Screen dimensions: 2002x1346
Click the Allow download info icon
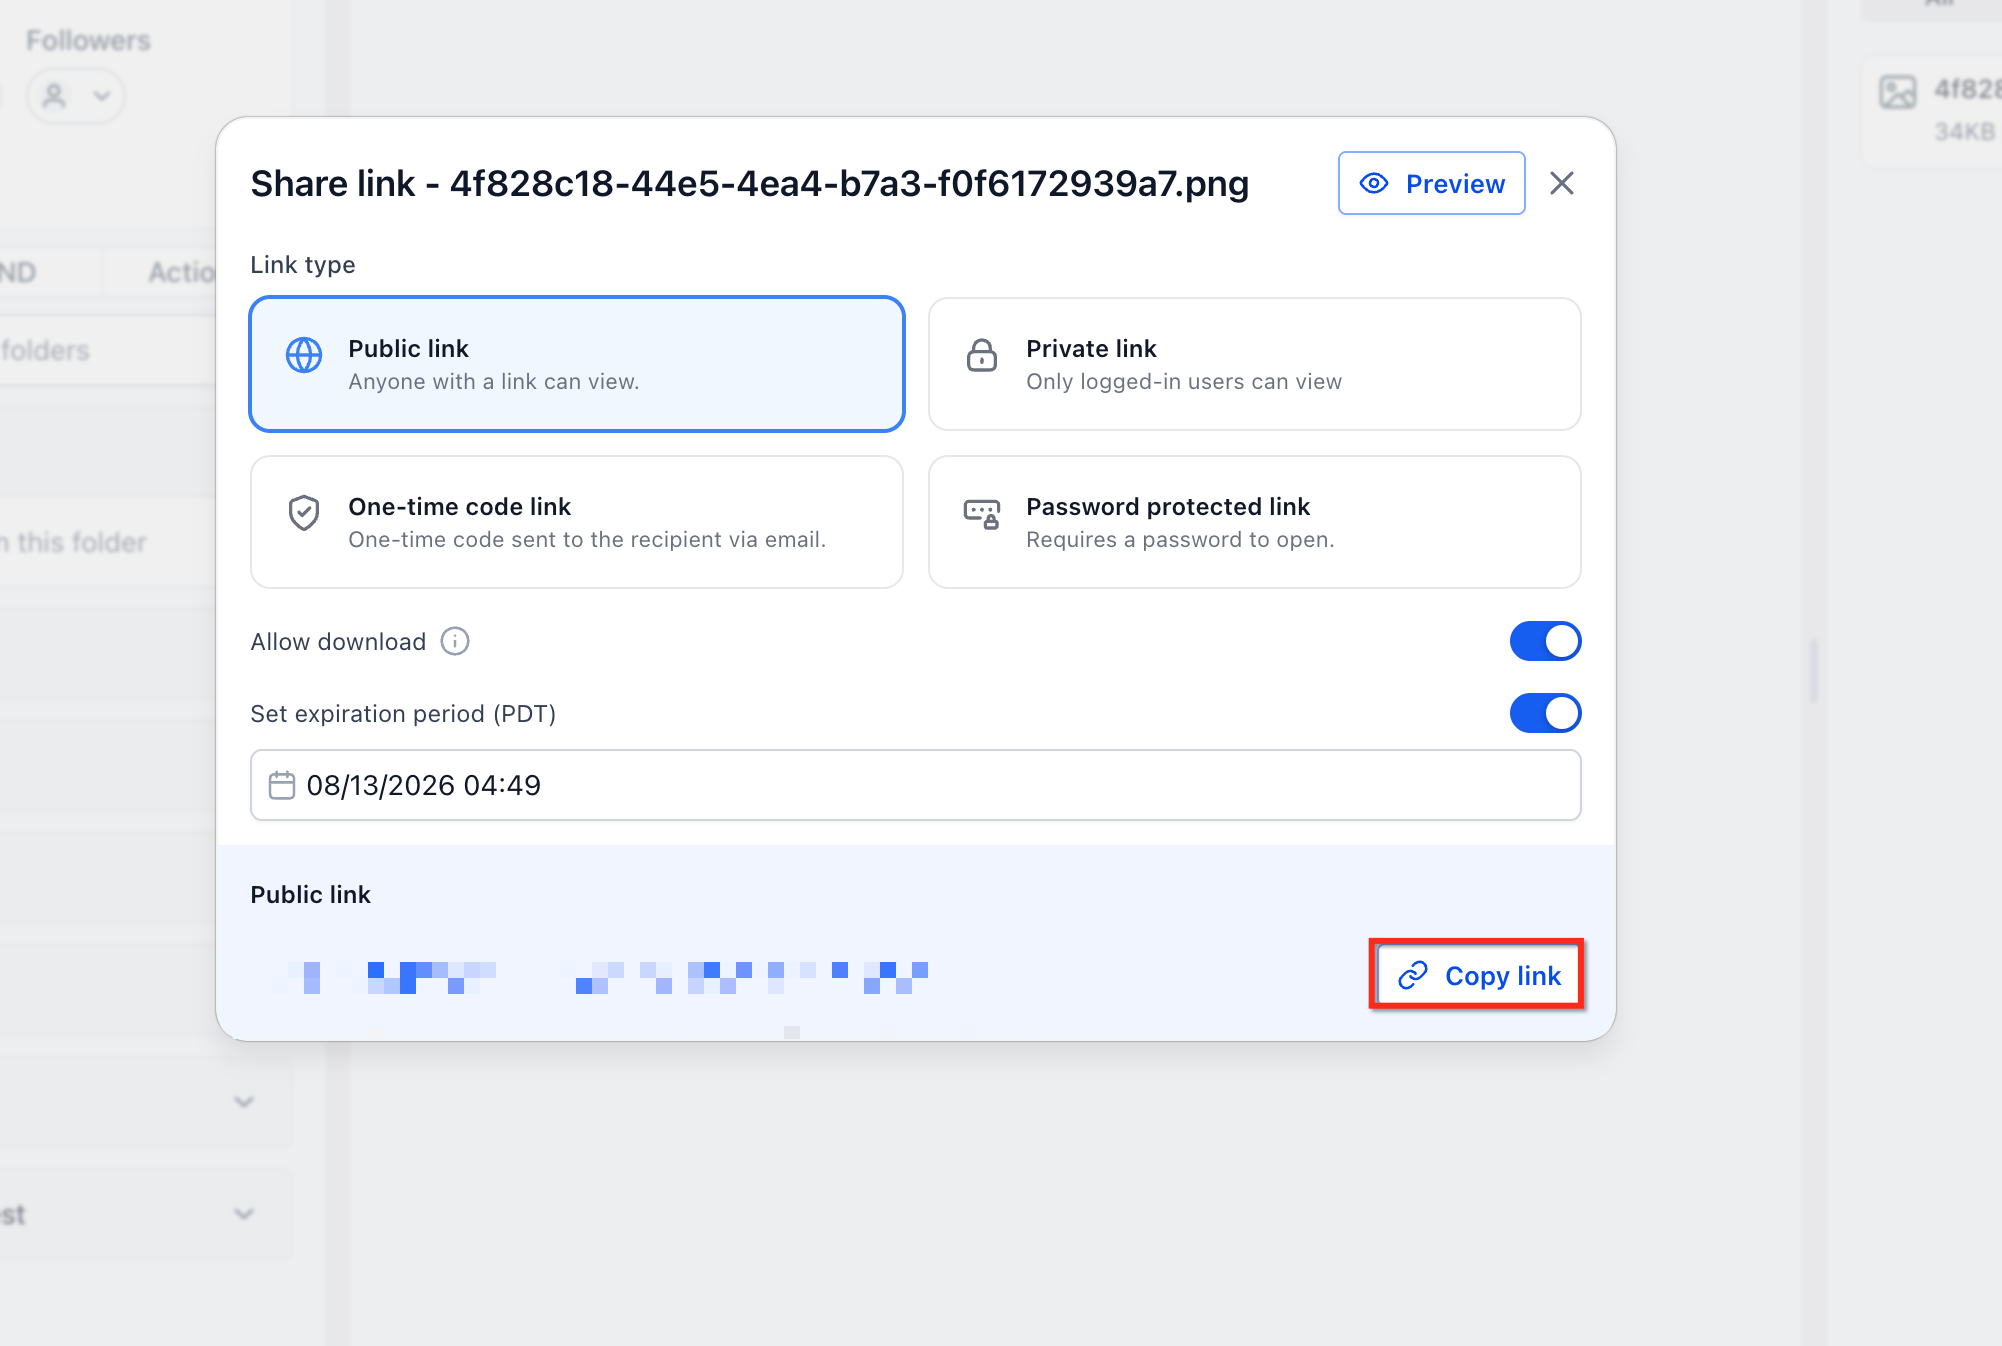[x=455, y=641]
